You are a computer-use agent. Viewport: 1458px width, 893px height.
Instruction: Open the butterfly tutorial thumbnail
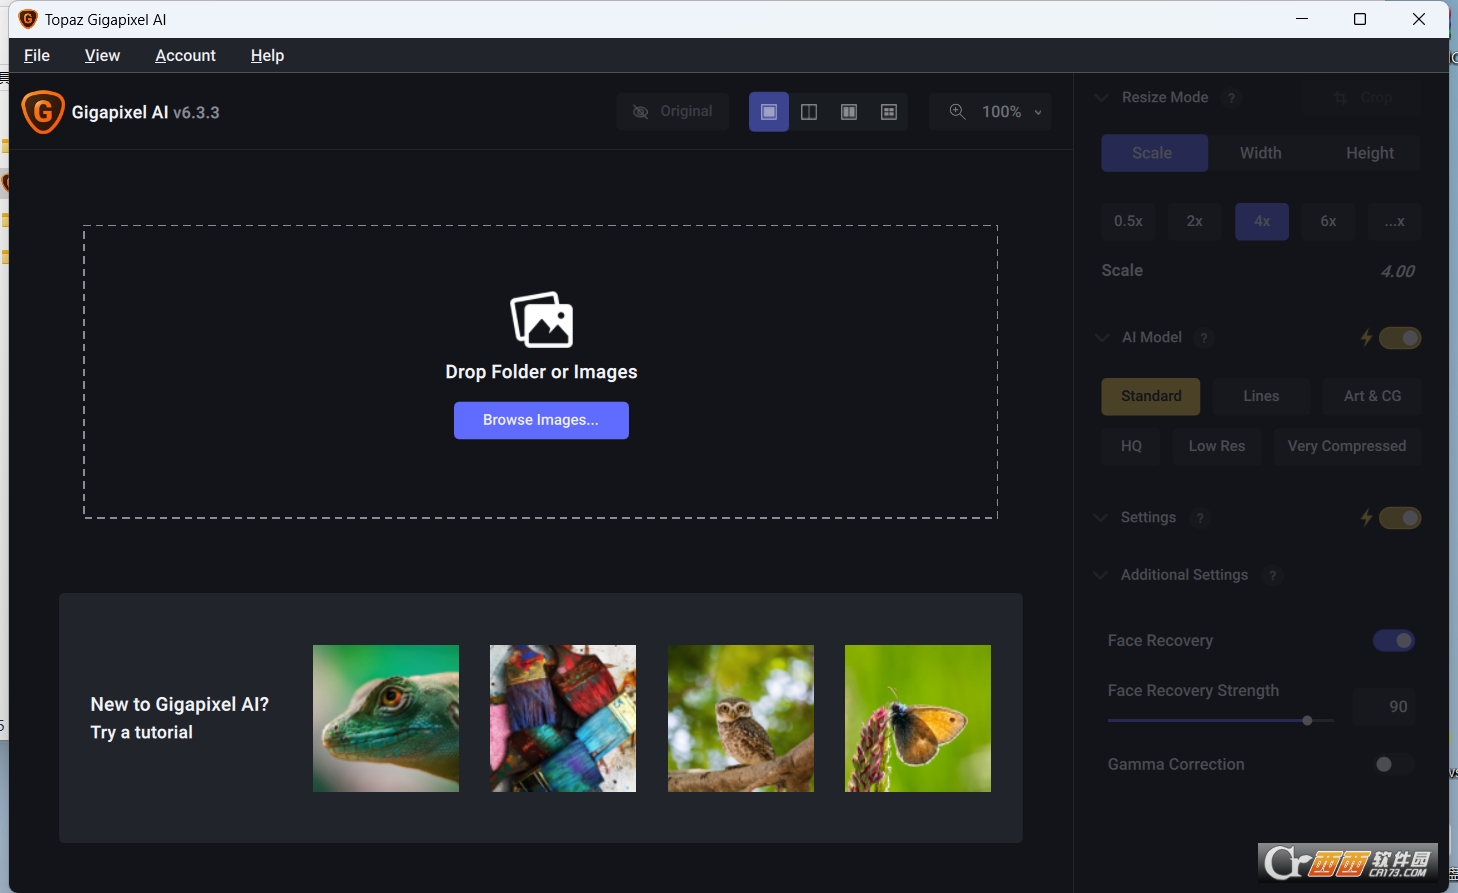click(x=918, y=718)
